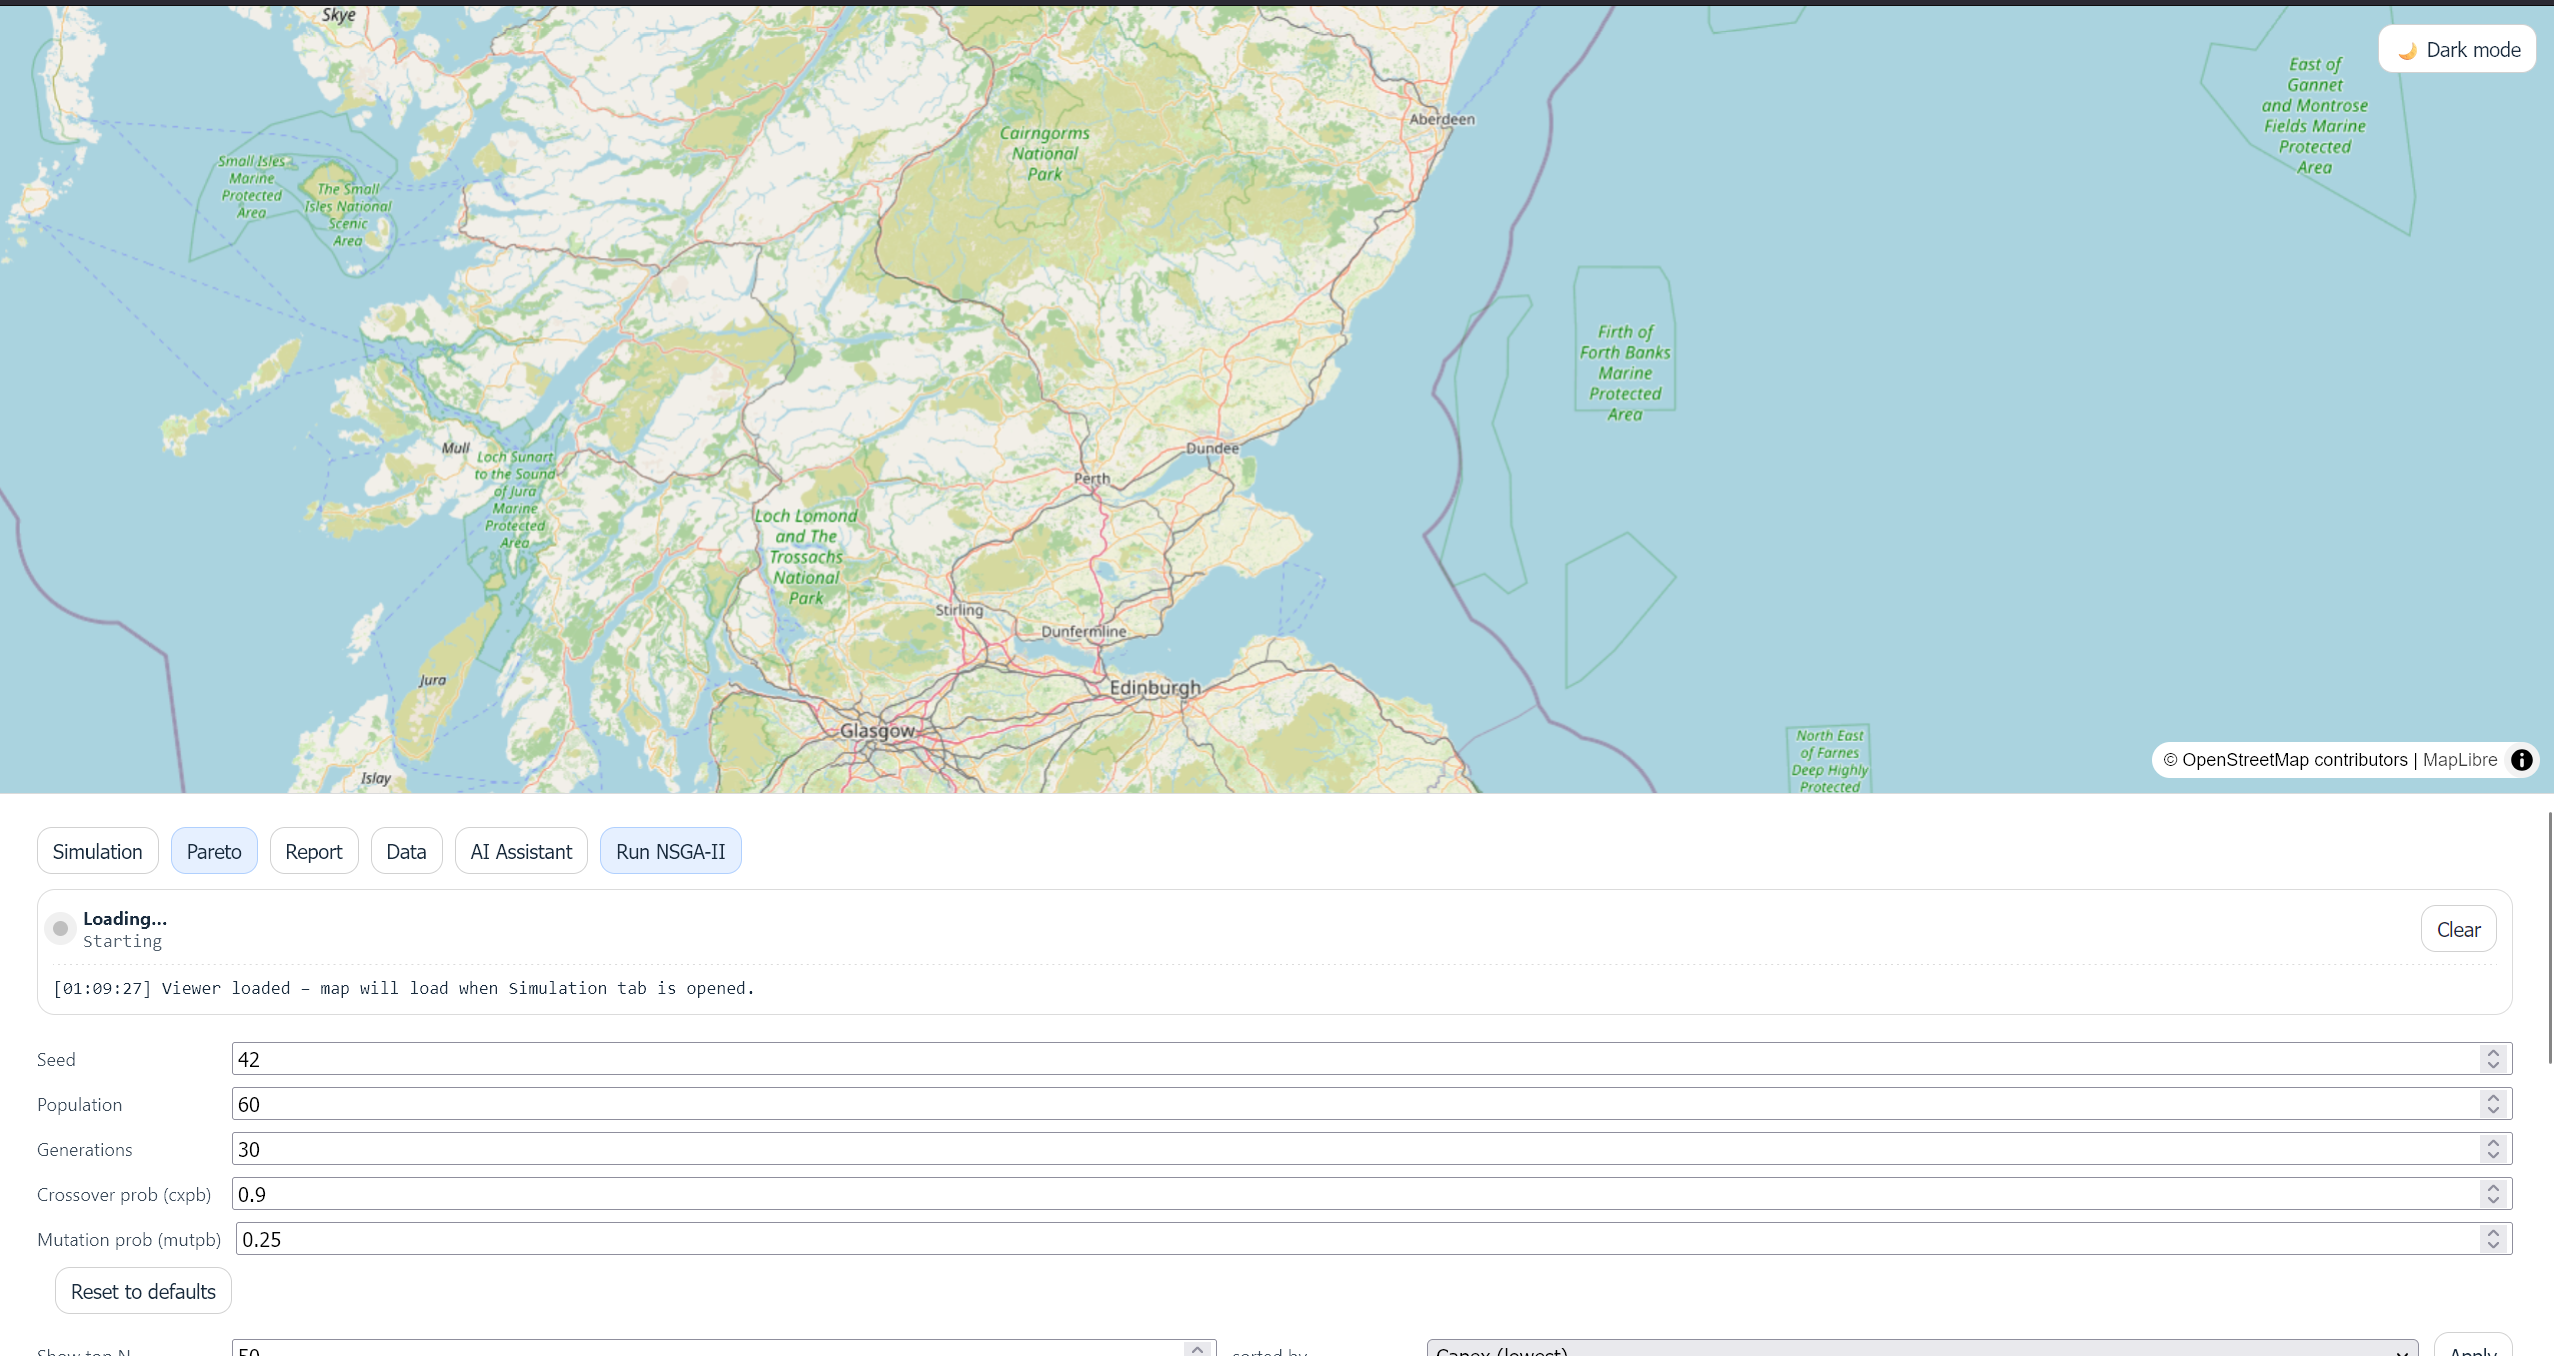Click the Viewer loaded log message
The image size is (2554, 1356).
point(403,988)
